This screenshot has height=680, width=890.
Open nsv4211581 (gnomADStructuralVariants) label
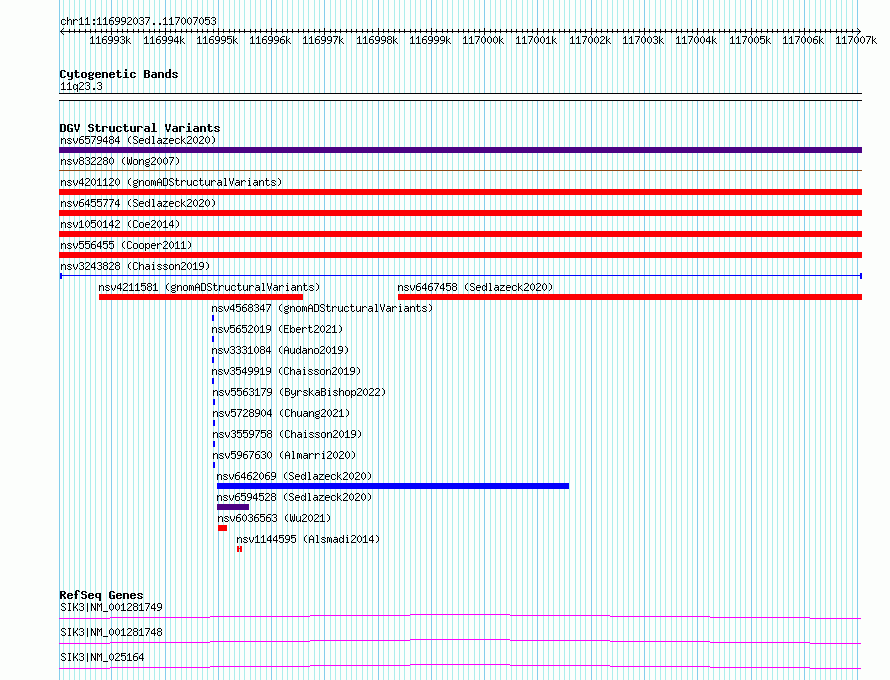pyautogui.click(x=209, y=287)
